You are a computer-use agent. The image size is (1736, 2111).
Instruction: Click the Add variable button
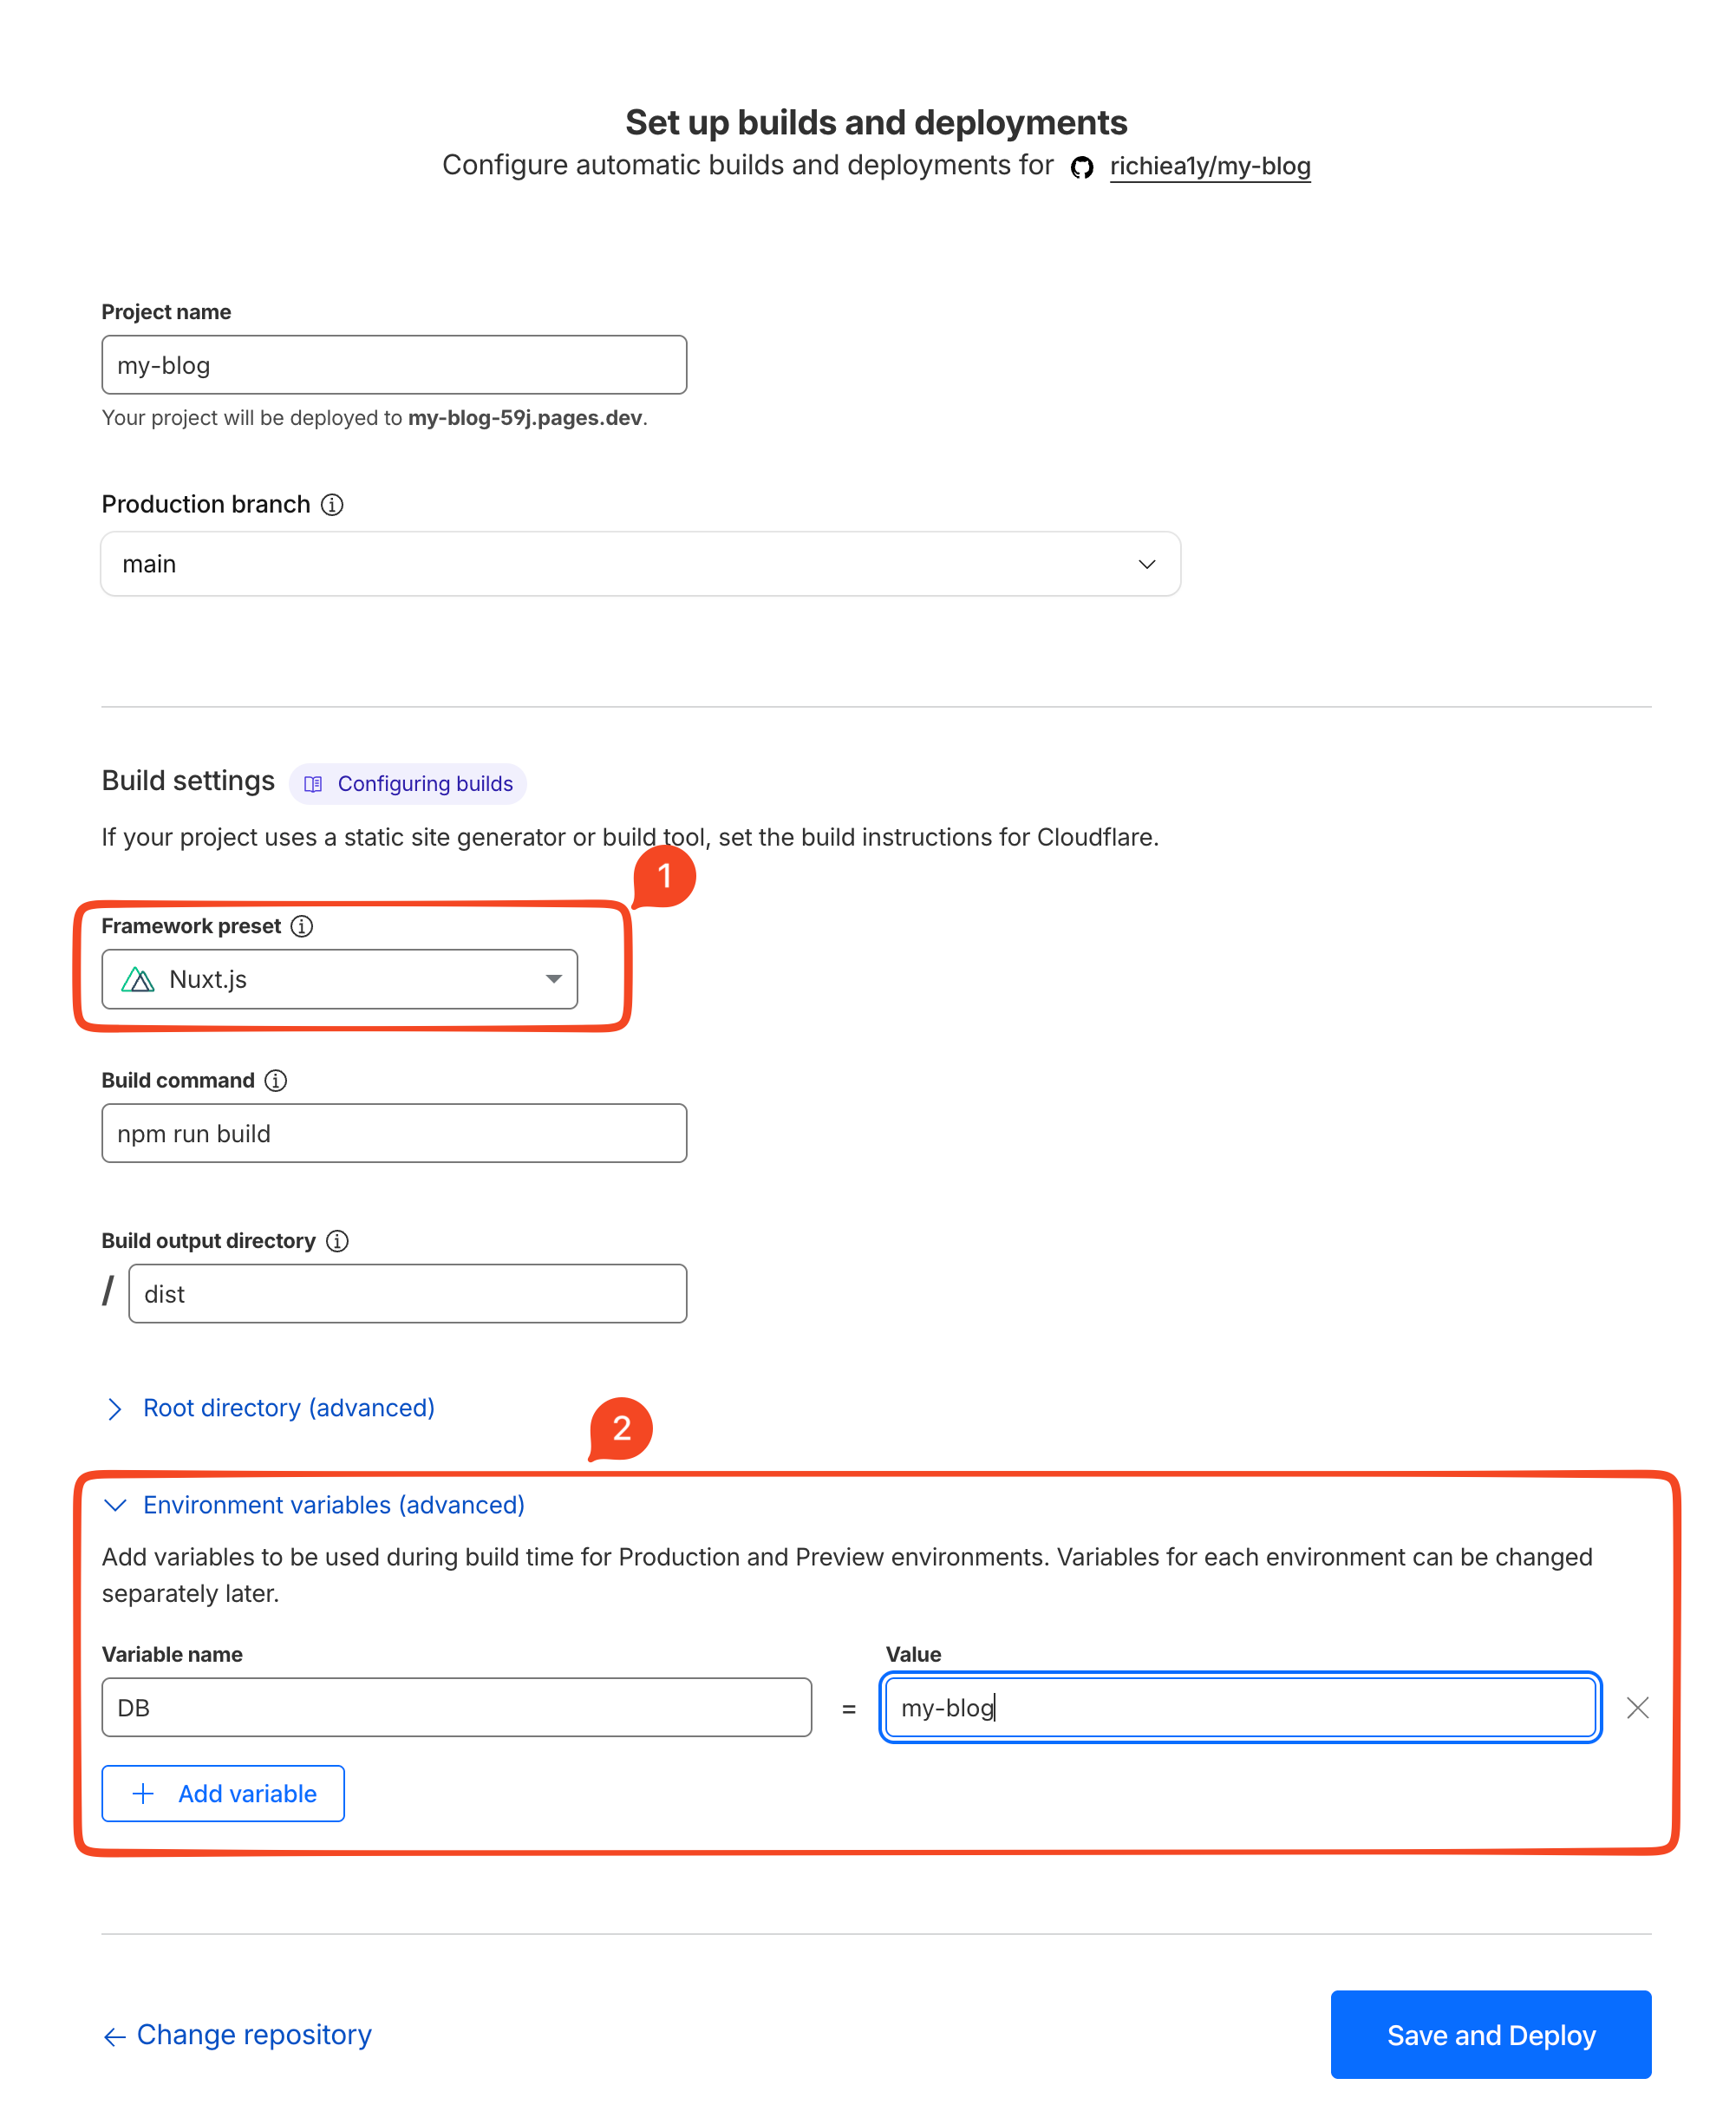(x=223, y=1793)
